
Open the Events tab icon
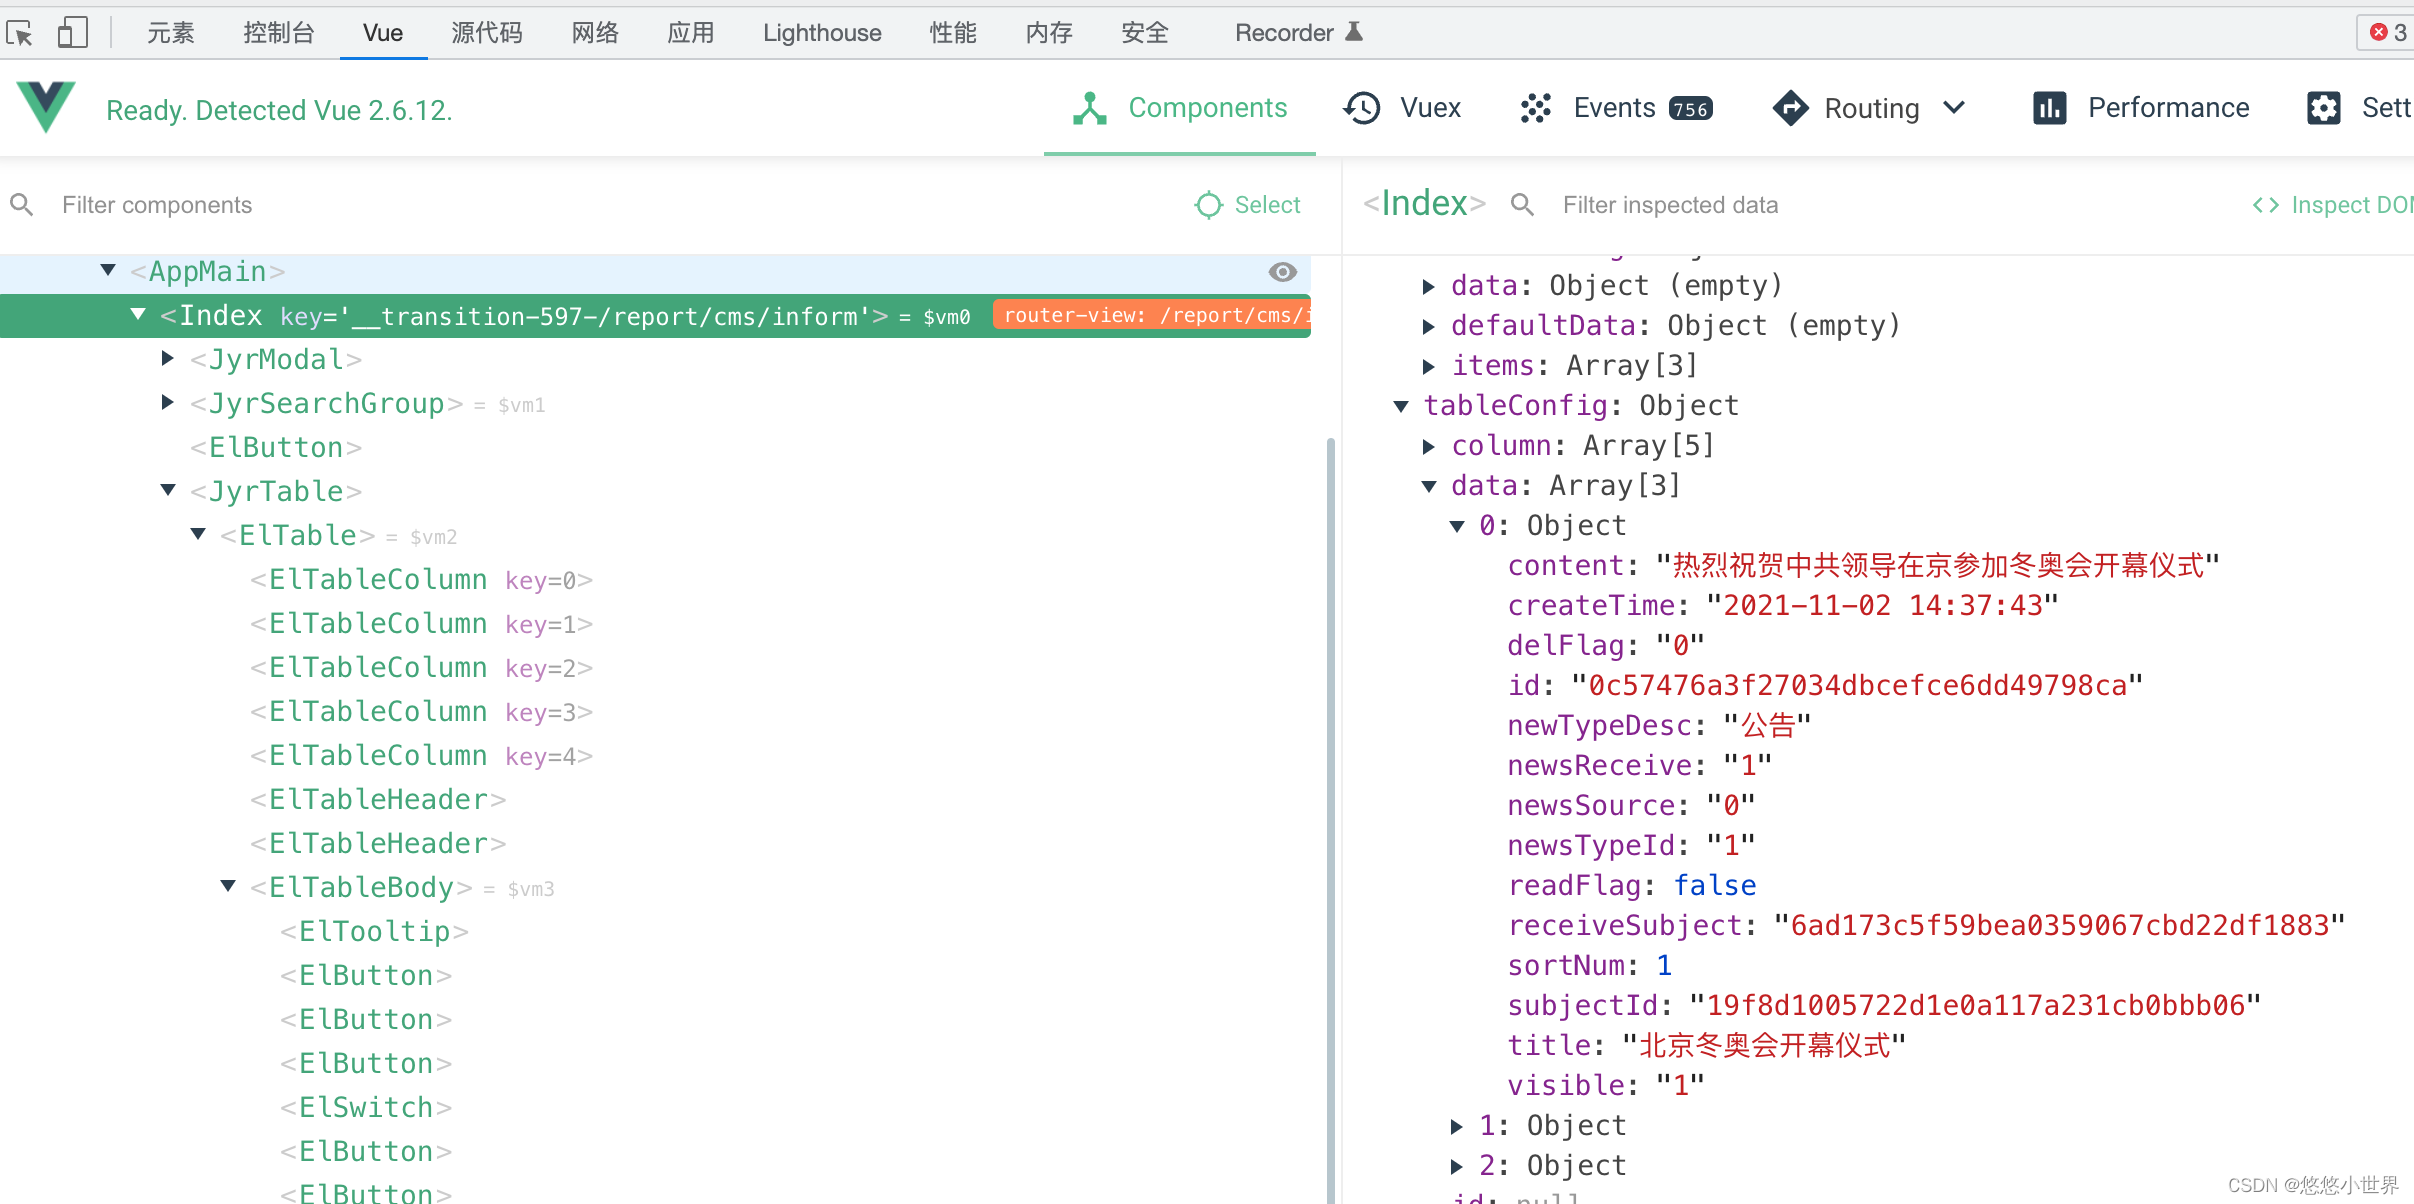(1536, 108)
